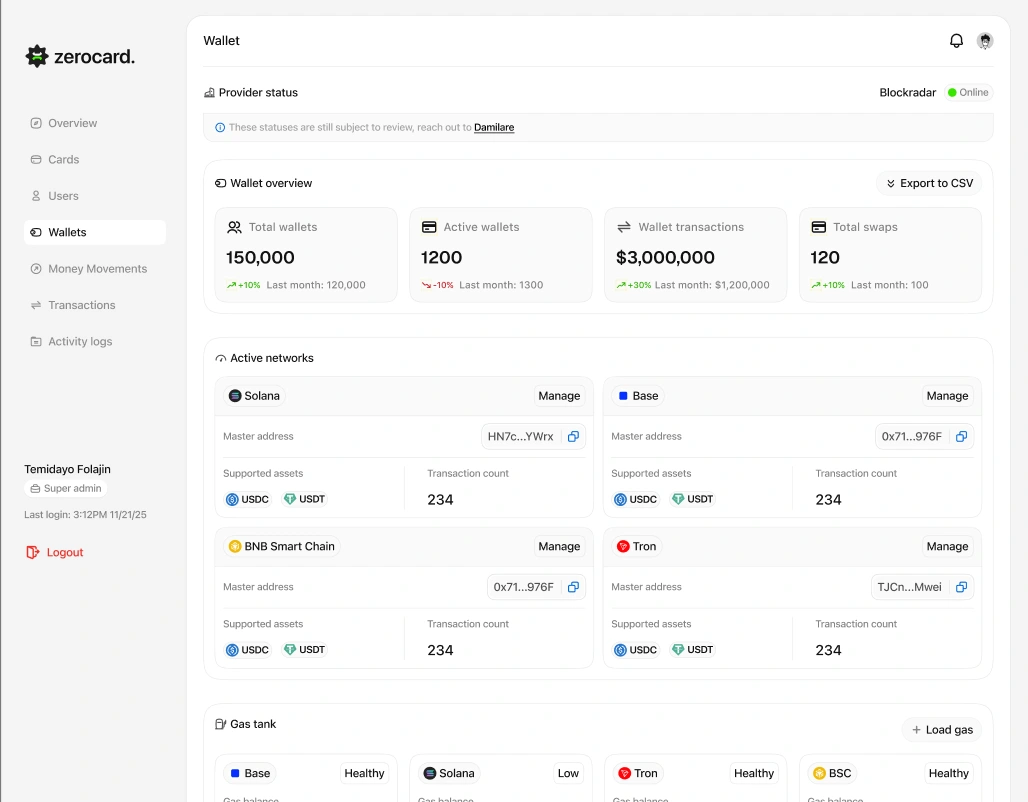1028x802 pixels.
Task: Click the USDT asset chip under Tron
Action: coord(692,650)
